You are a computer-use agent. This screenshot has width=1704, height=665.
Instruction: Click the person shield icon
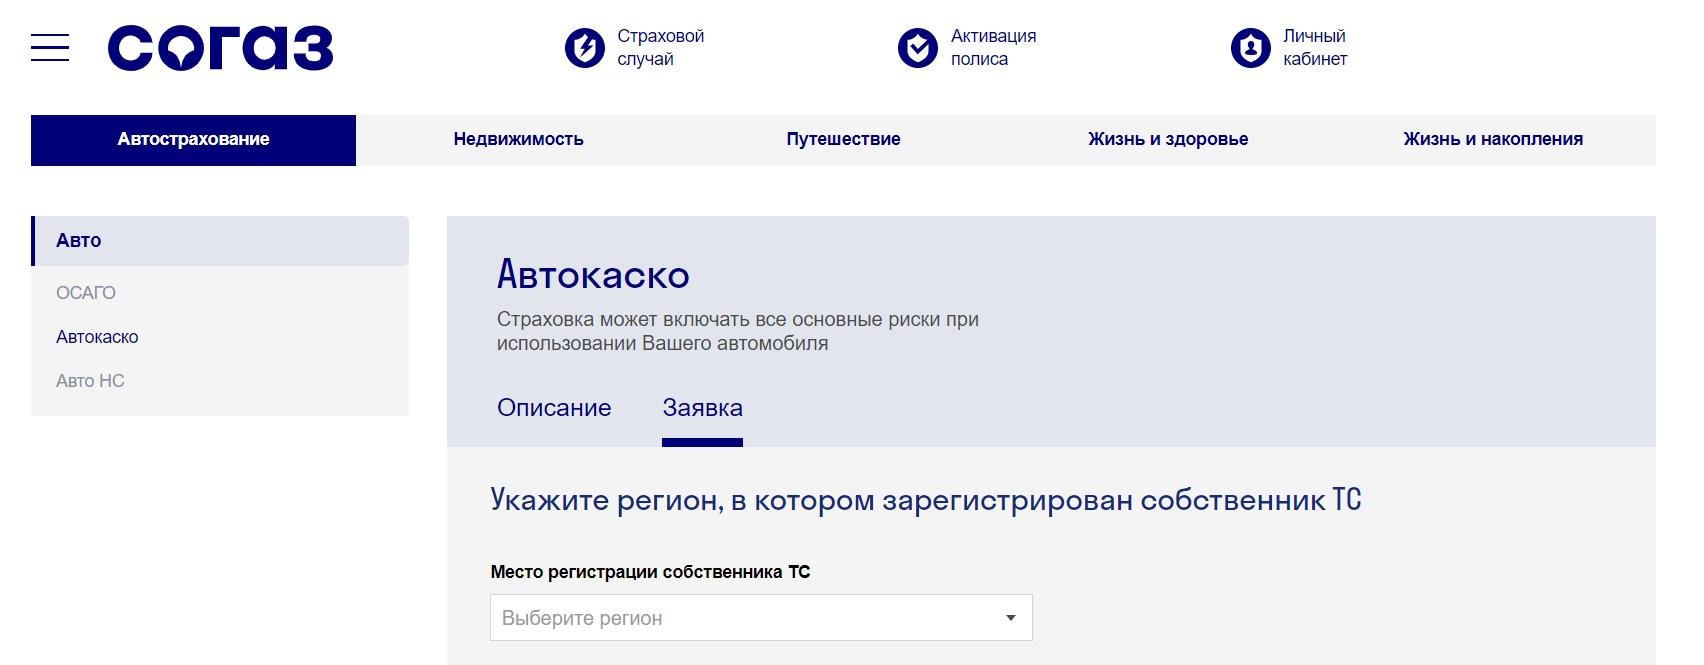1250,47
